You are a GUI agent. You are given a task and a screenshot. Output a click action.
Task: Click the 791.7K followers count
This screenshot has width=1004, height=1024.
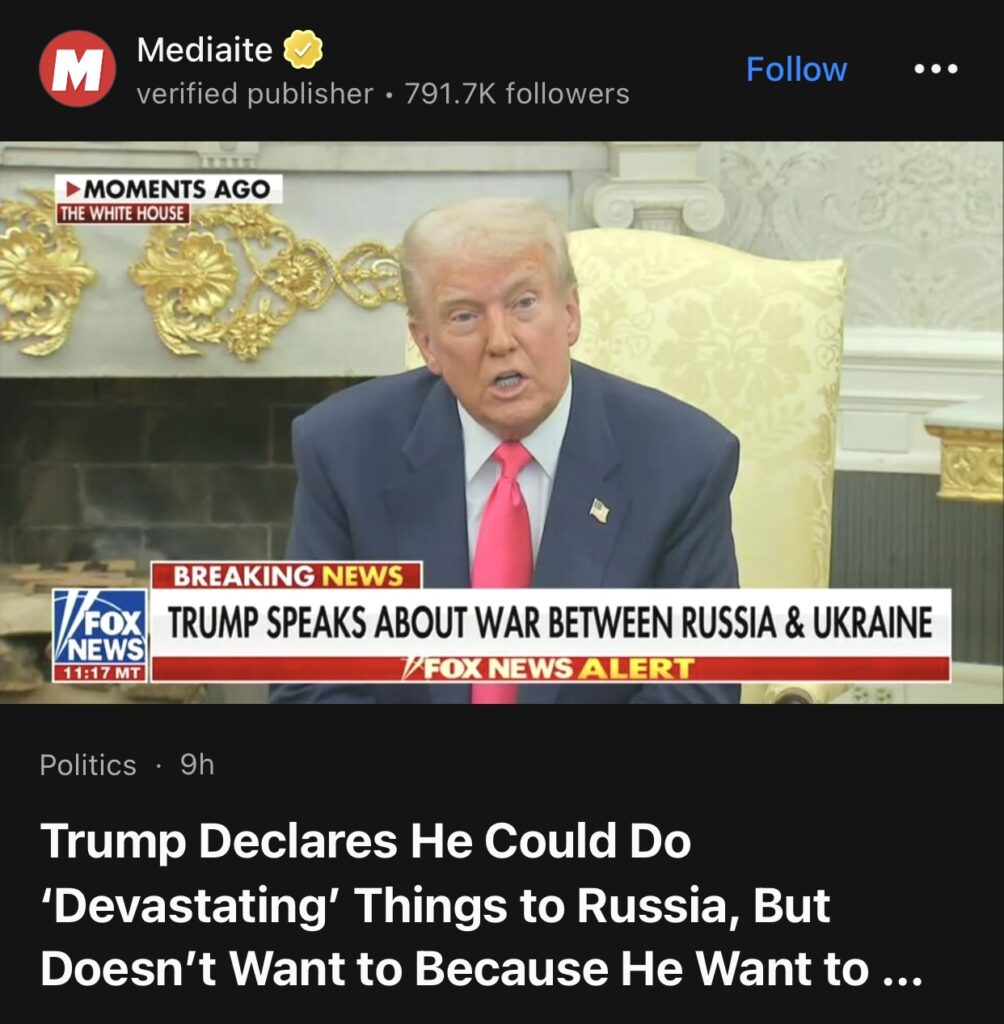[517, 94]
